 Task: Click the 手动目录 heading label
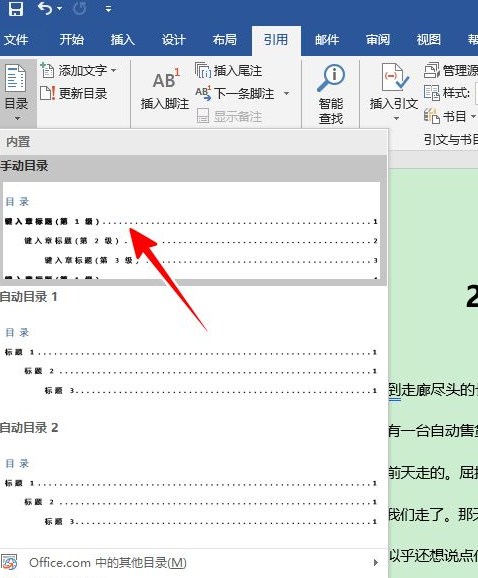(x=24, y=166)
